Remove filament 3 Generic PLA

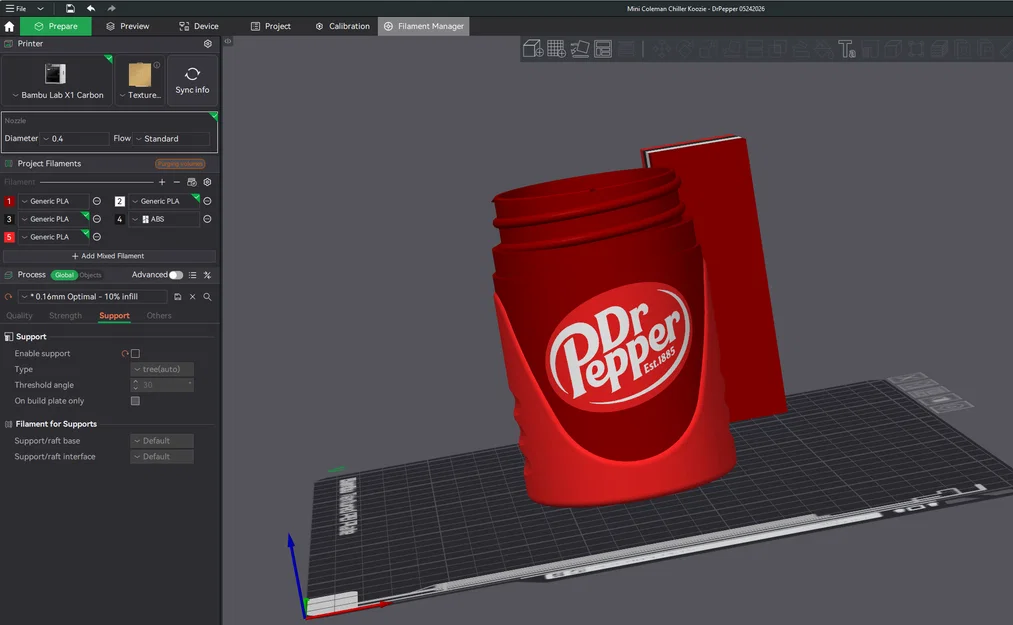[x=97, y=219]
